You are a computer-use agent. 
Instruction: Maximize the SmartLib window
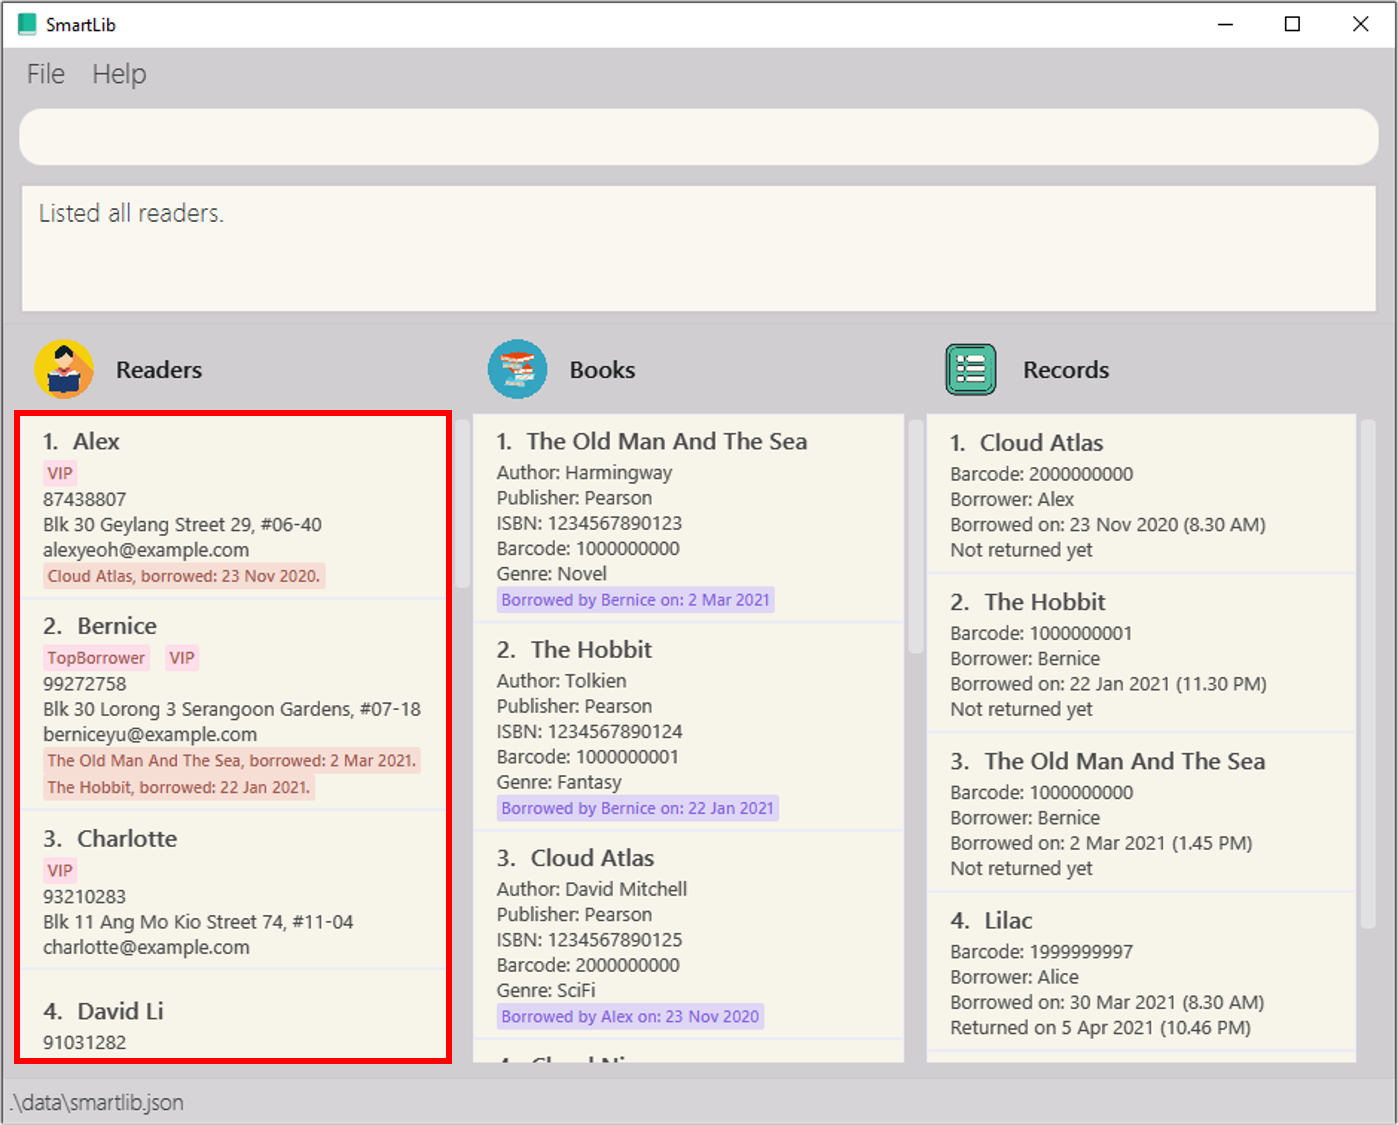click(1292, 24)
